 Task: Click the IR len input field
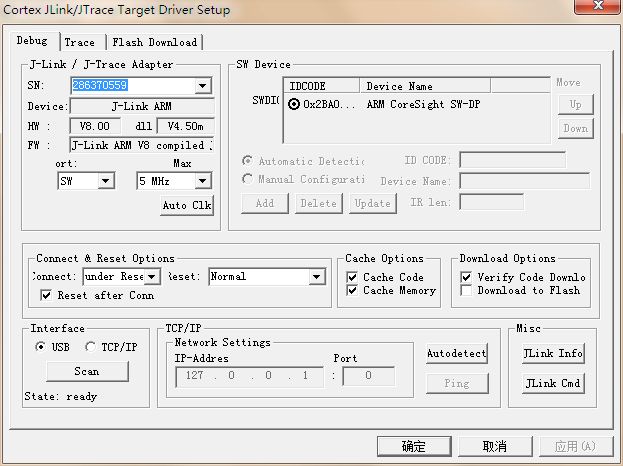coord(491,202)
